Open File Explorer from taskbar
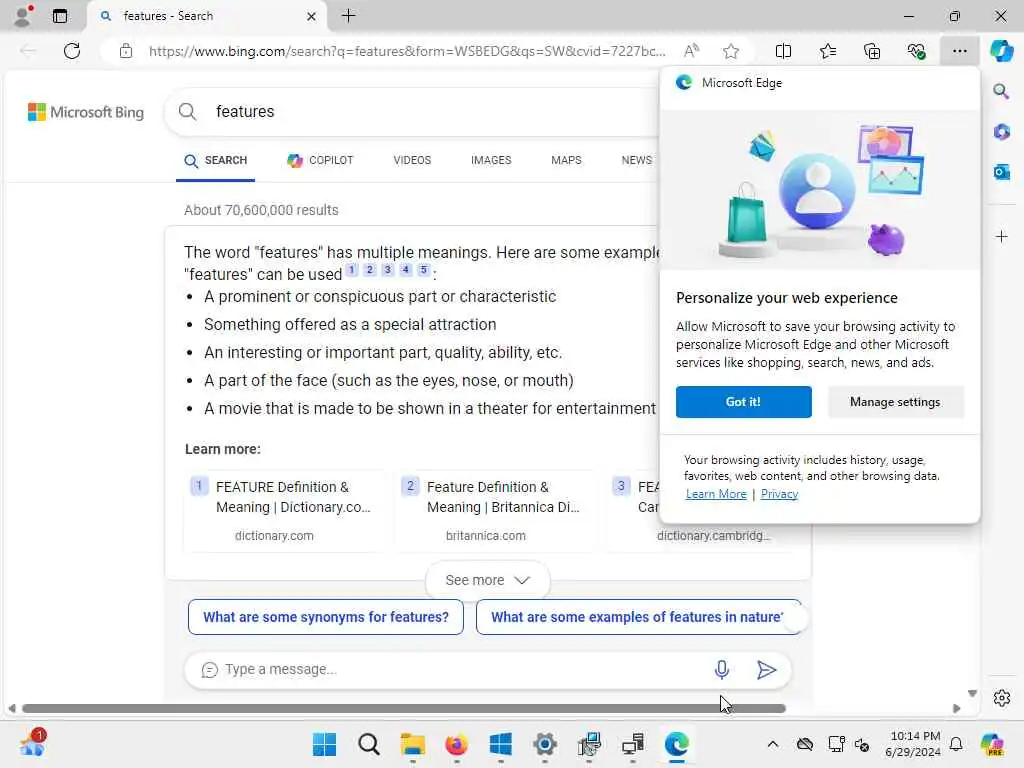Screen dimensions: 1024x768 [x=413, y=744]
